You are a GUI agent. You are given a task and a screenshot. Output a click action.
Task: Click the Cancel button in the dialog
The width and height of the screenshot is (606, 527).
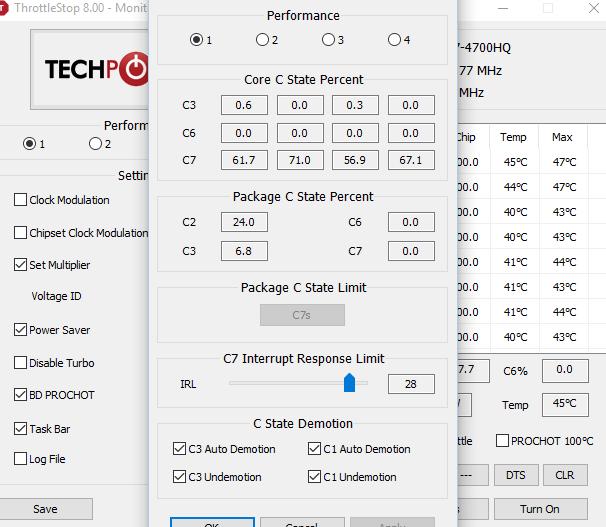pos(302,522)
